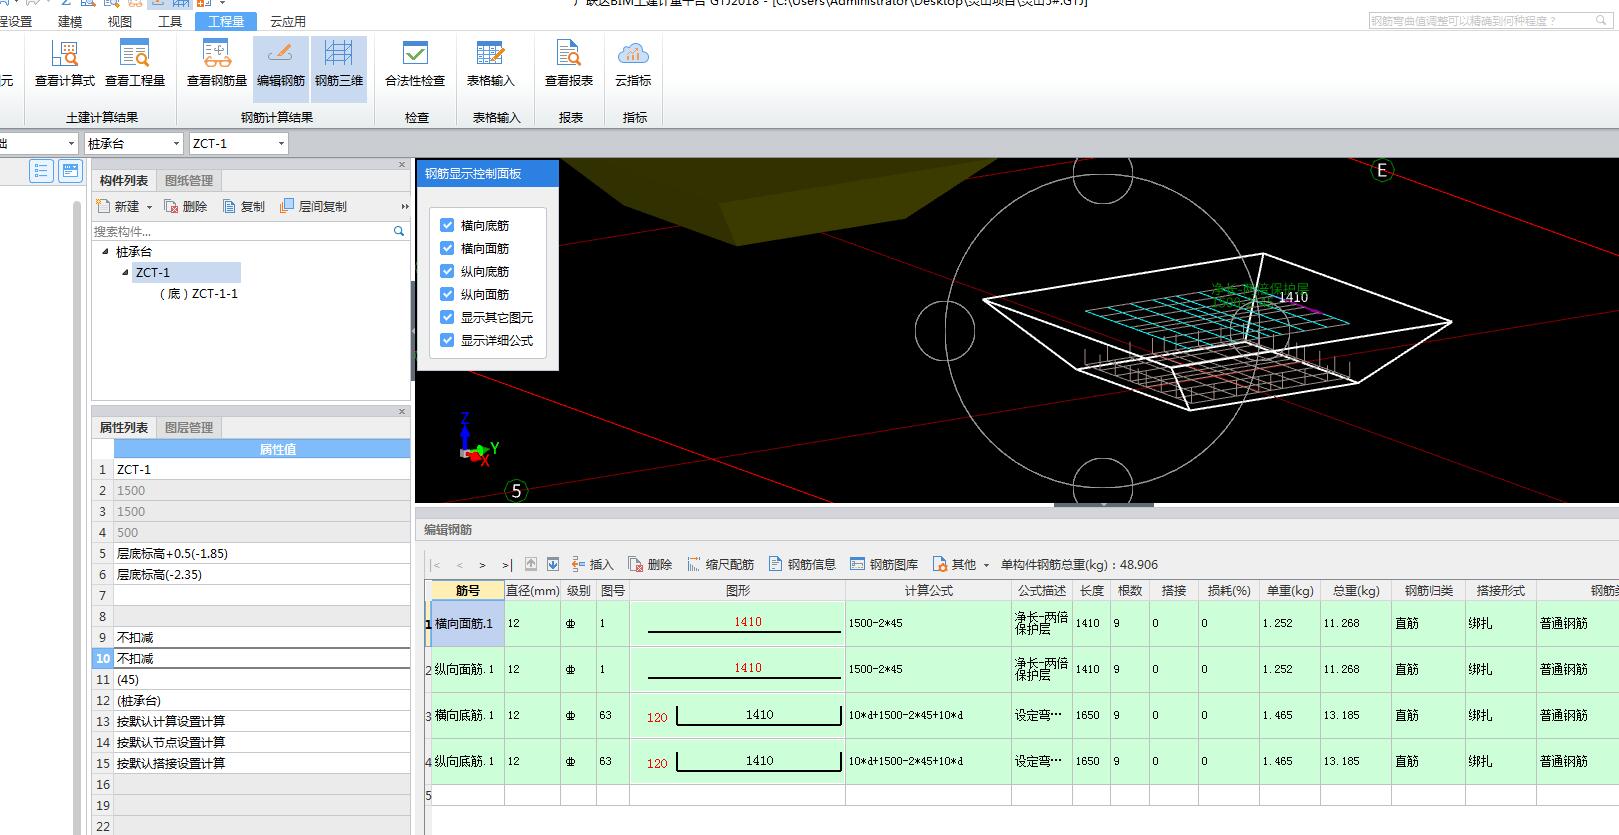Switch to 图层管理 tab

click(189, 428)
